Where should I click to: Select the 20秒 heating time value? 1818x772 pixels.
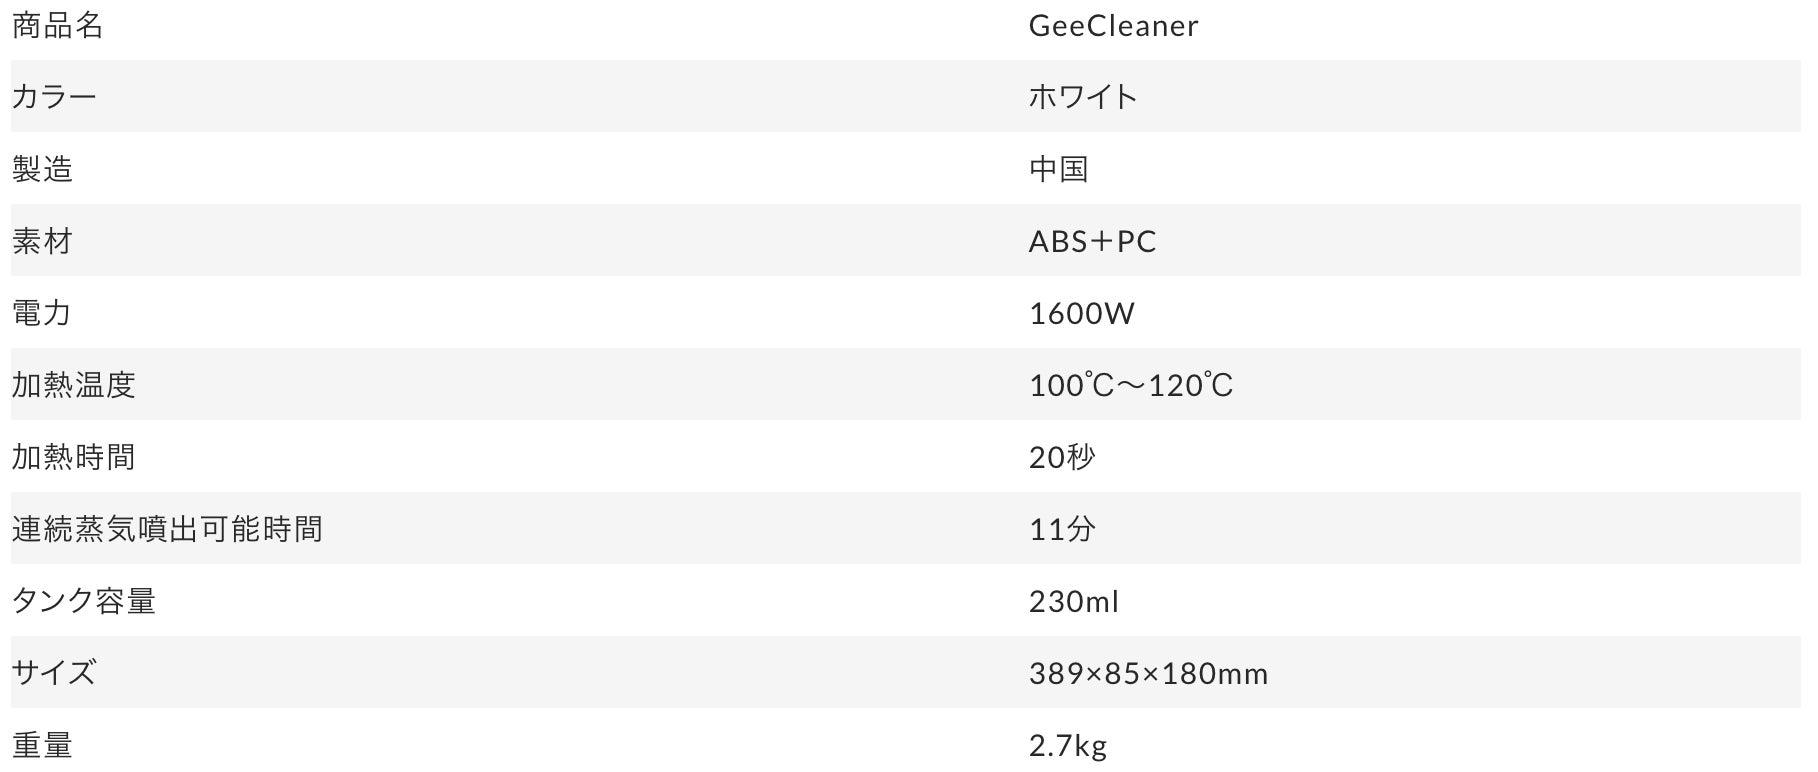(x=1062, y=457)
